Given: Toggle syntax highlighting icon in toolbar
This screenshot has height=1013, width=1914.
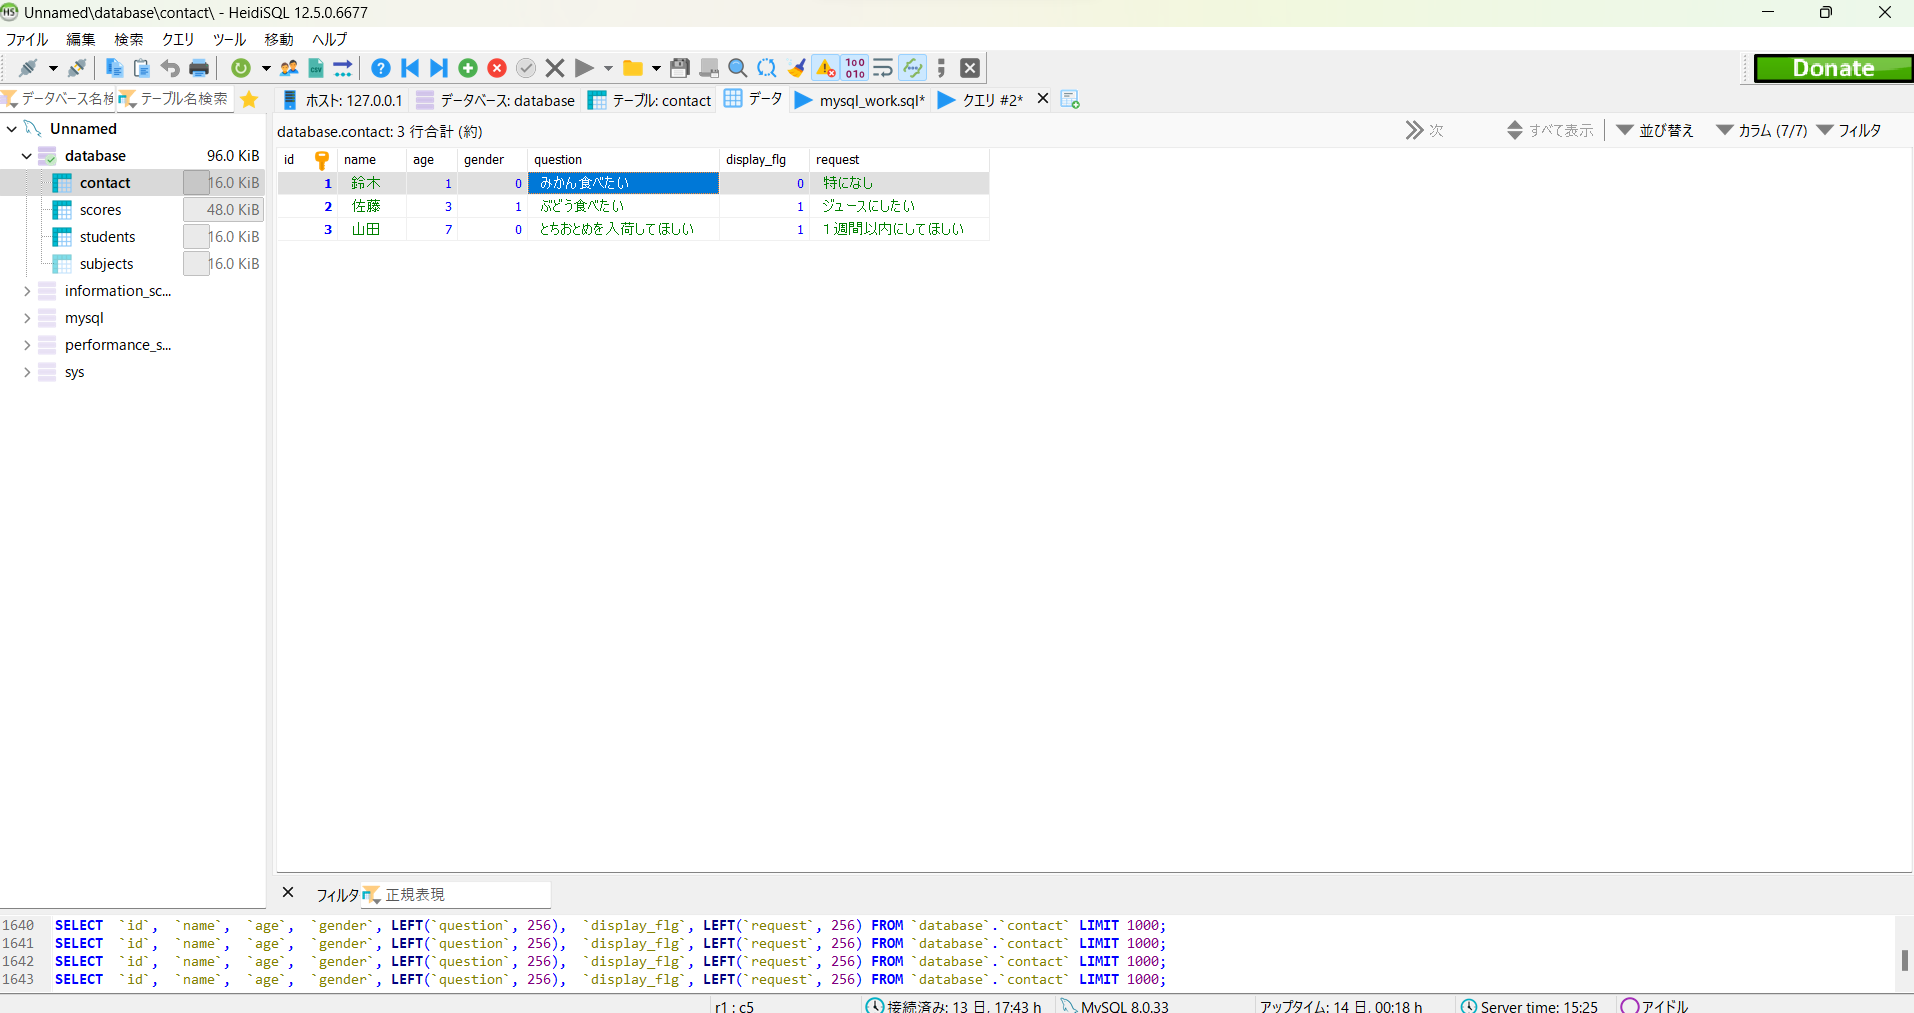Looking at the screenshot, I should click(x=913, y=67).
